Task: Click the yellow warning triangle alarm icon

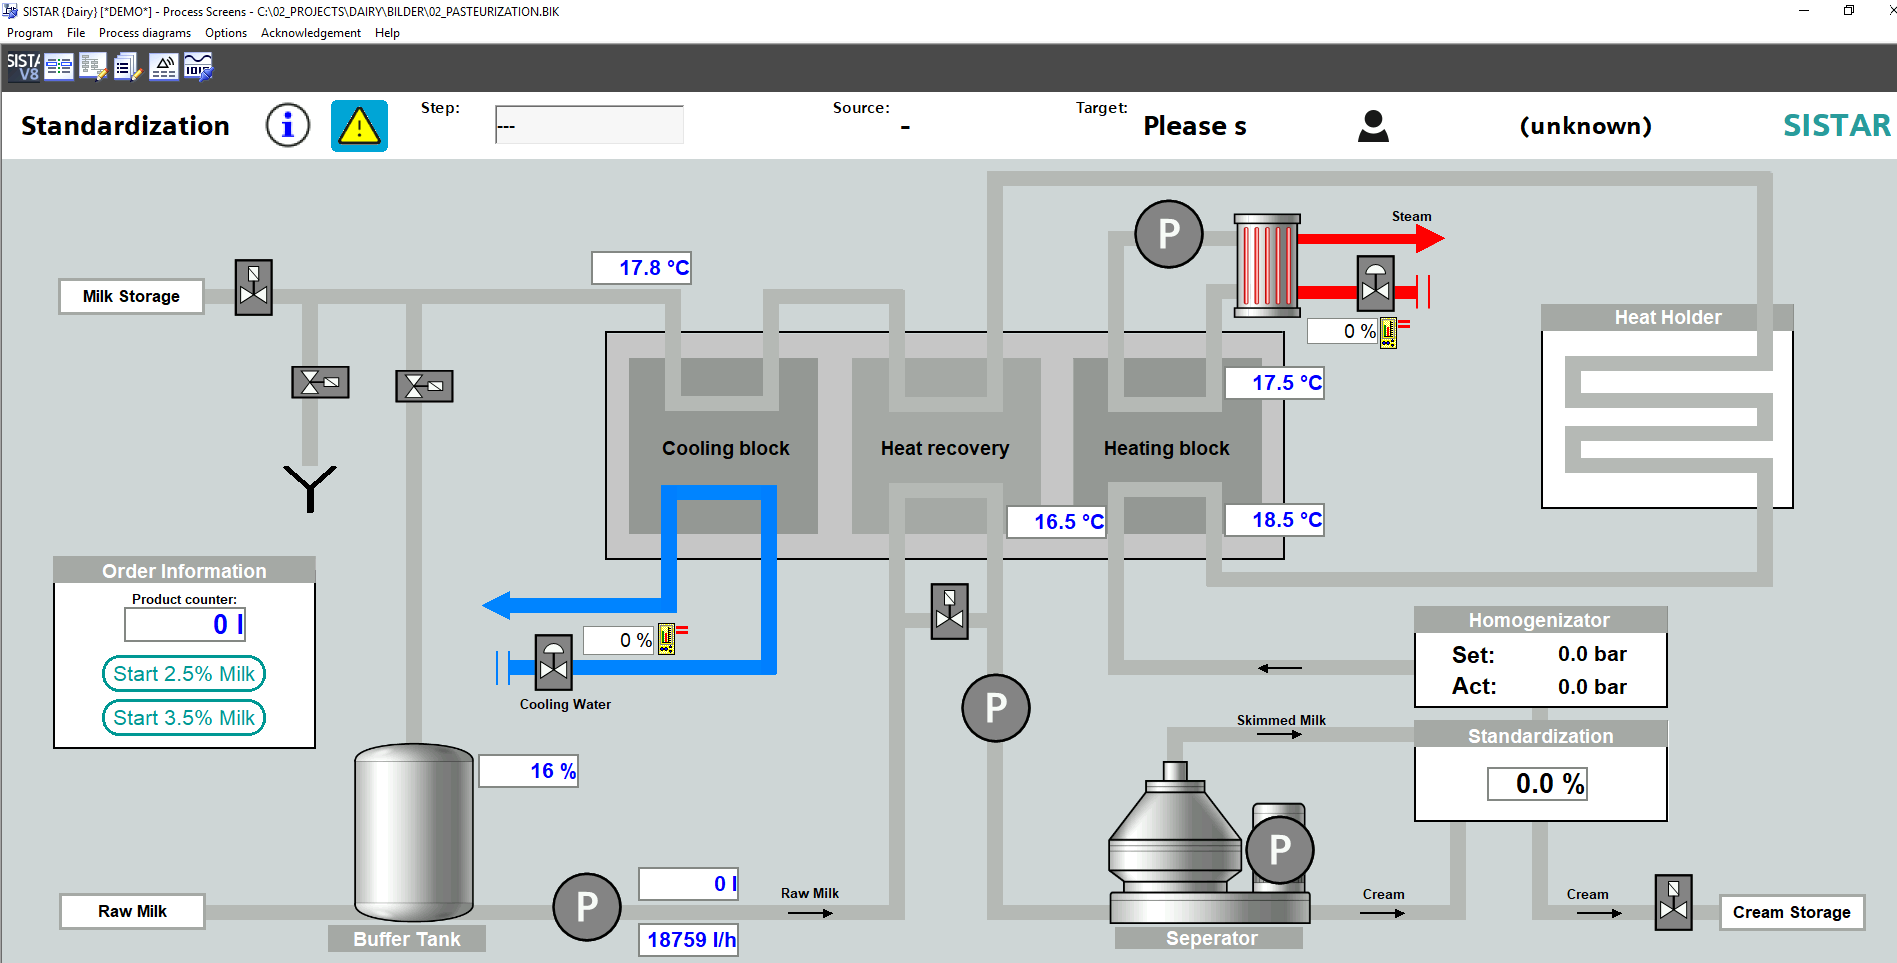Action: click(359, 126)
